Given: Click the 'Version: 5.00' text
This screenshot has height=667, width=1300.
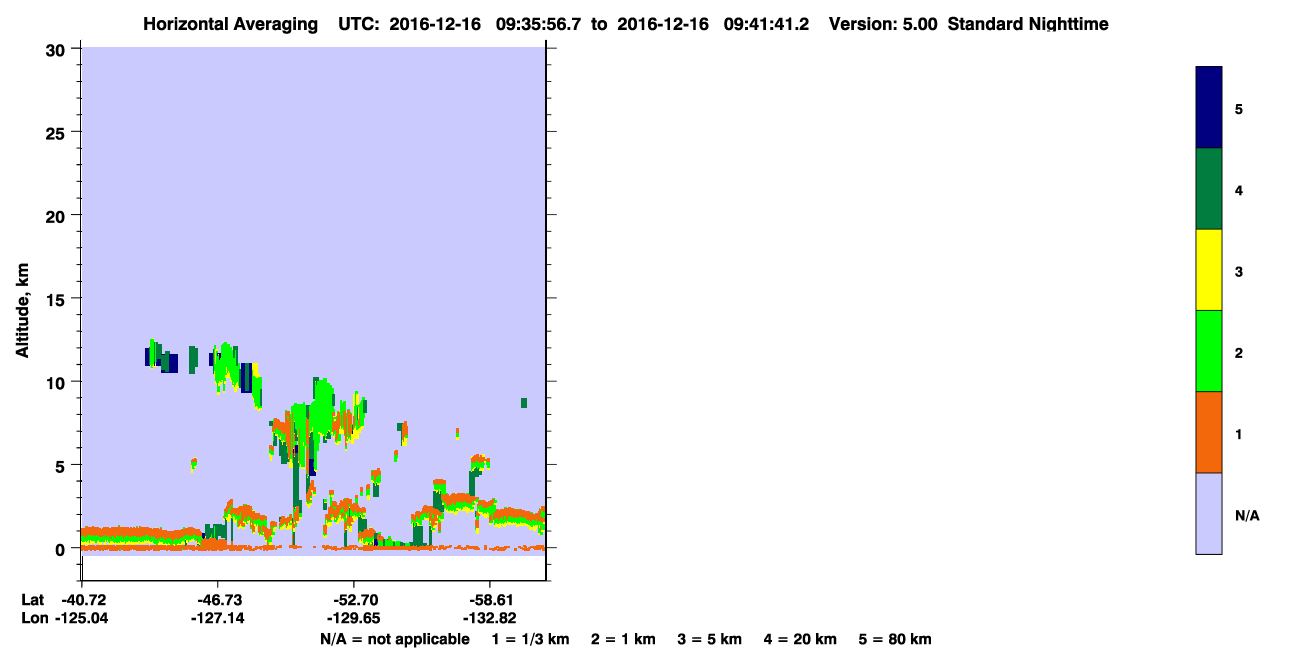Looking at the screenshot, I should point(883,24).
